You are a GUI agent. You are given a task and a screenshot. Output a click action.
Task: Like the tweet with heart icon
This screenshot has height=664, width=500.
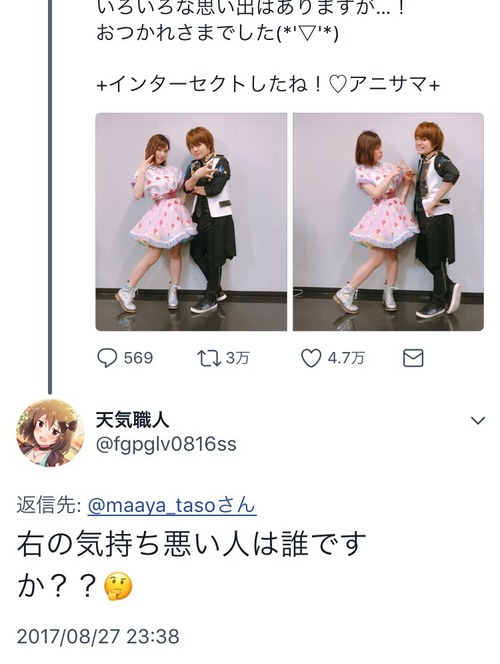311,358
